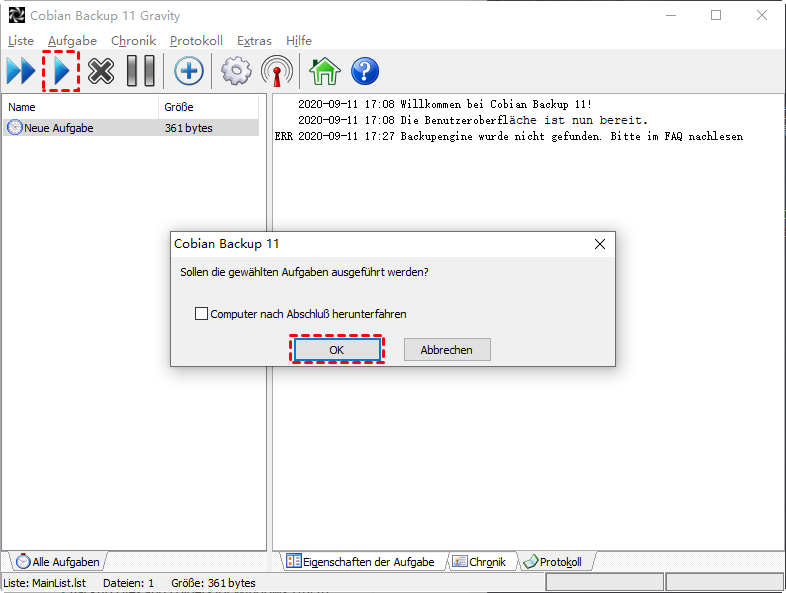This screenshot has width=786, height=593.
Task: Minimize the Cobian Backup window
Action: (671, 16)
